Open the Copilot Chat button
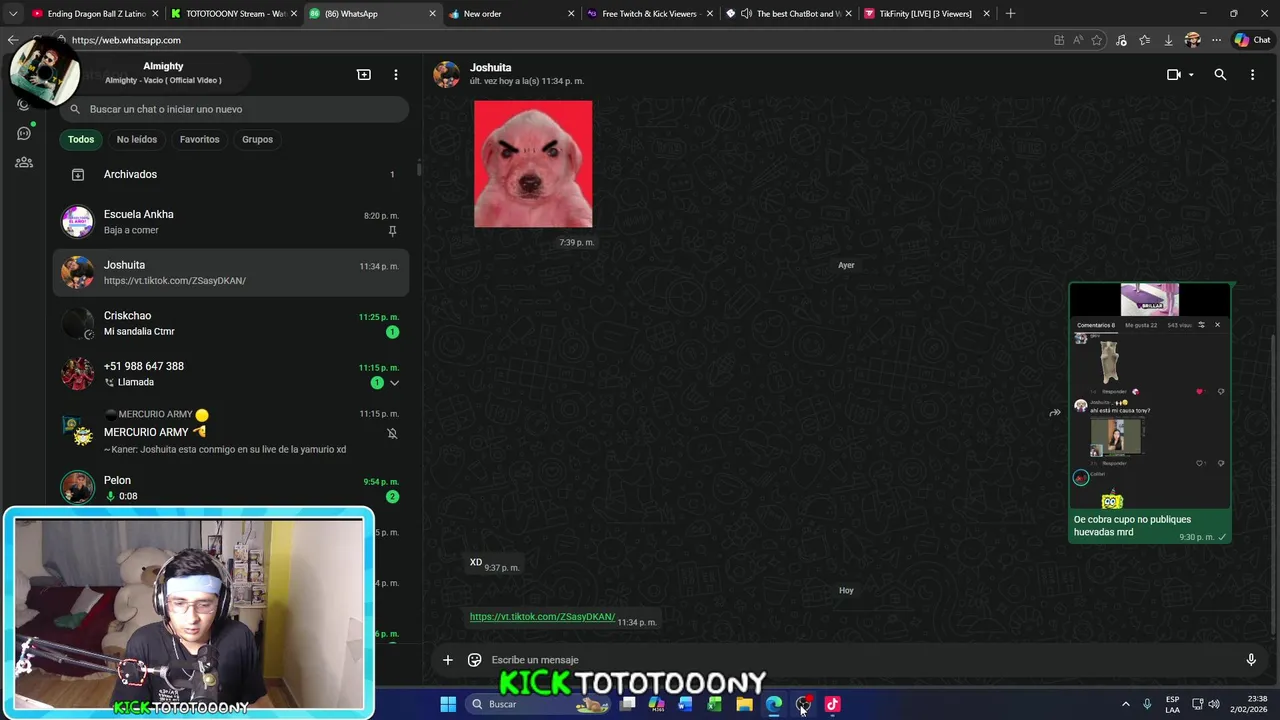Image resolution: width=1280 pixels, height=720 pixels. (1253, 40)
